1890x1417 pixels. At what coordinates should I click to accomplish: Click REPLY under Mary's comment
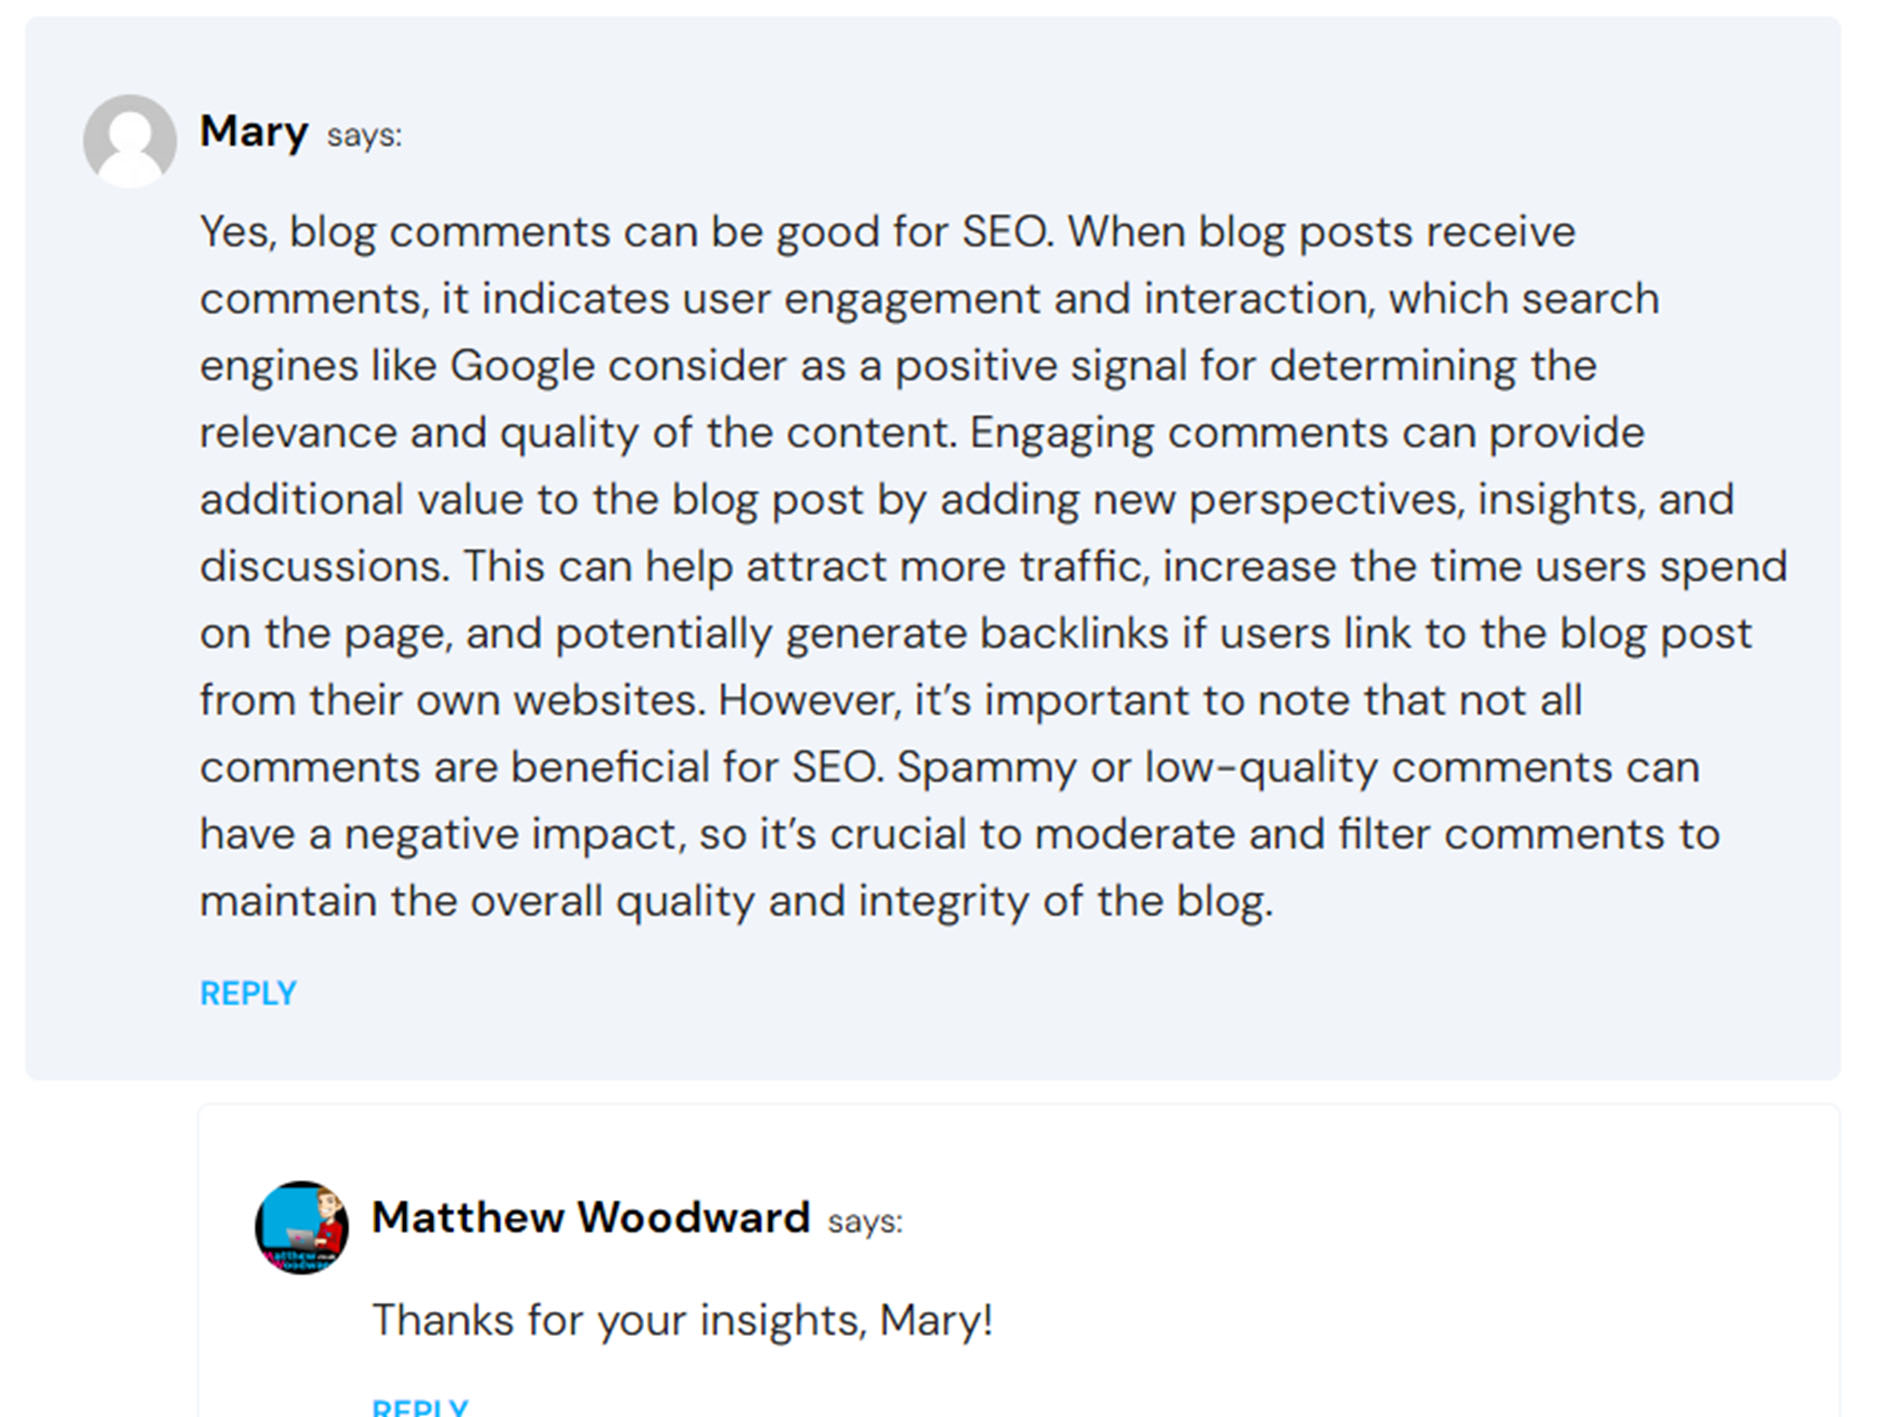248,993
